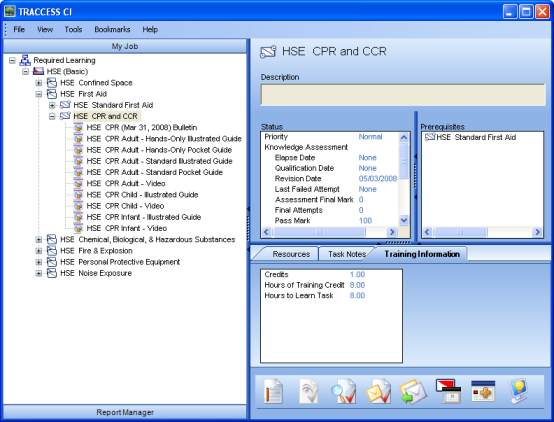Click the CPR Infant - Video resource icon
This screenshot has width=554, height=422.
pos(78,228)
